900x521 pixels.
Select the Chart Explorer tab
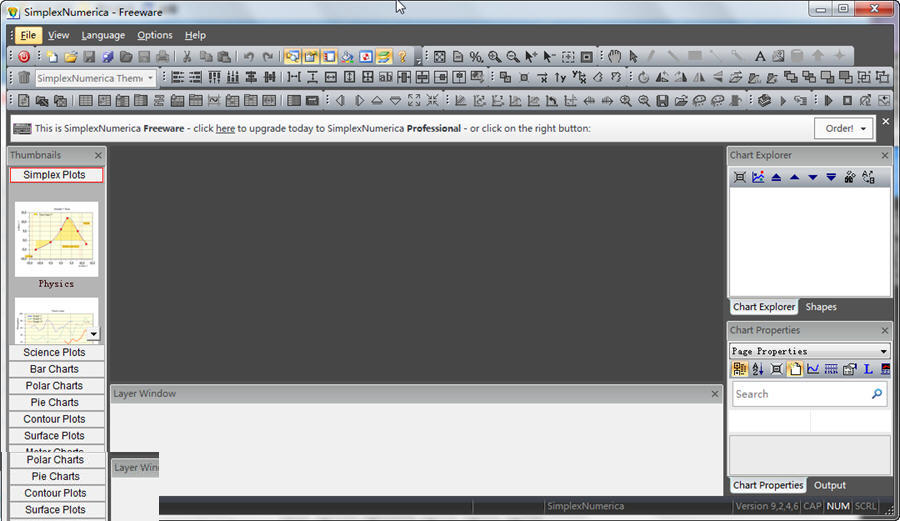point(763,307)
